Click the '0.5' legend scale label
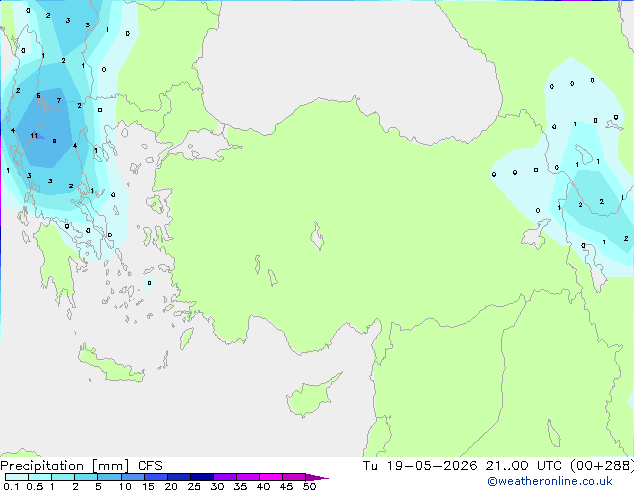The height and width of the screenshot is (490, 634). [x=35, y=486]
